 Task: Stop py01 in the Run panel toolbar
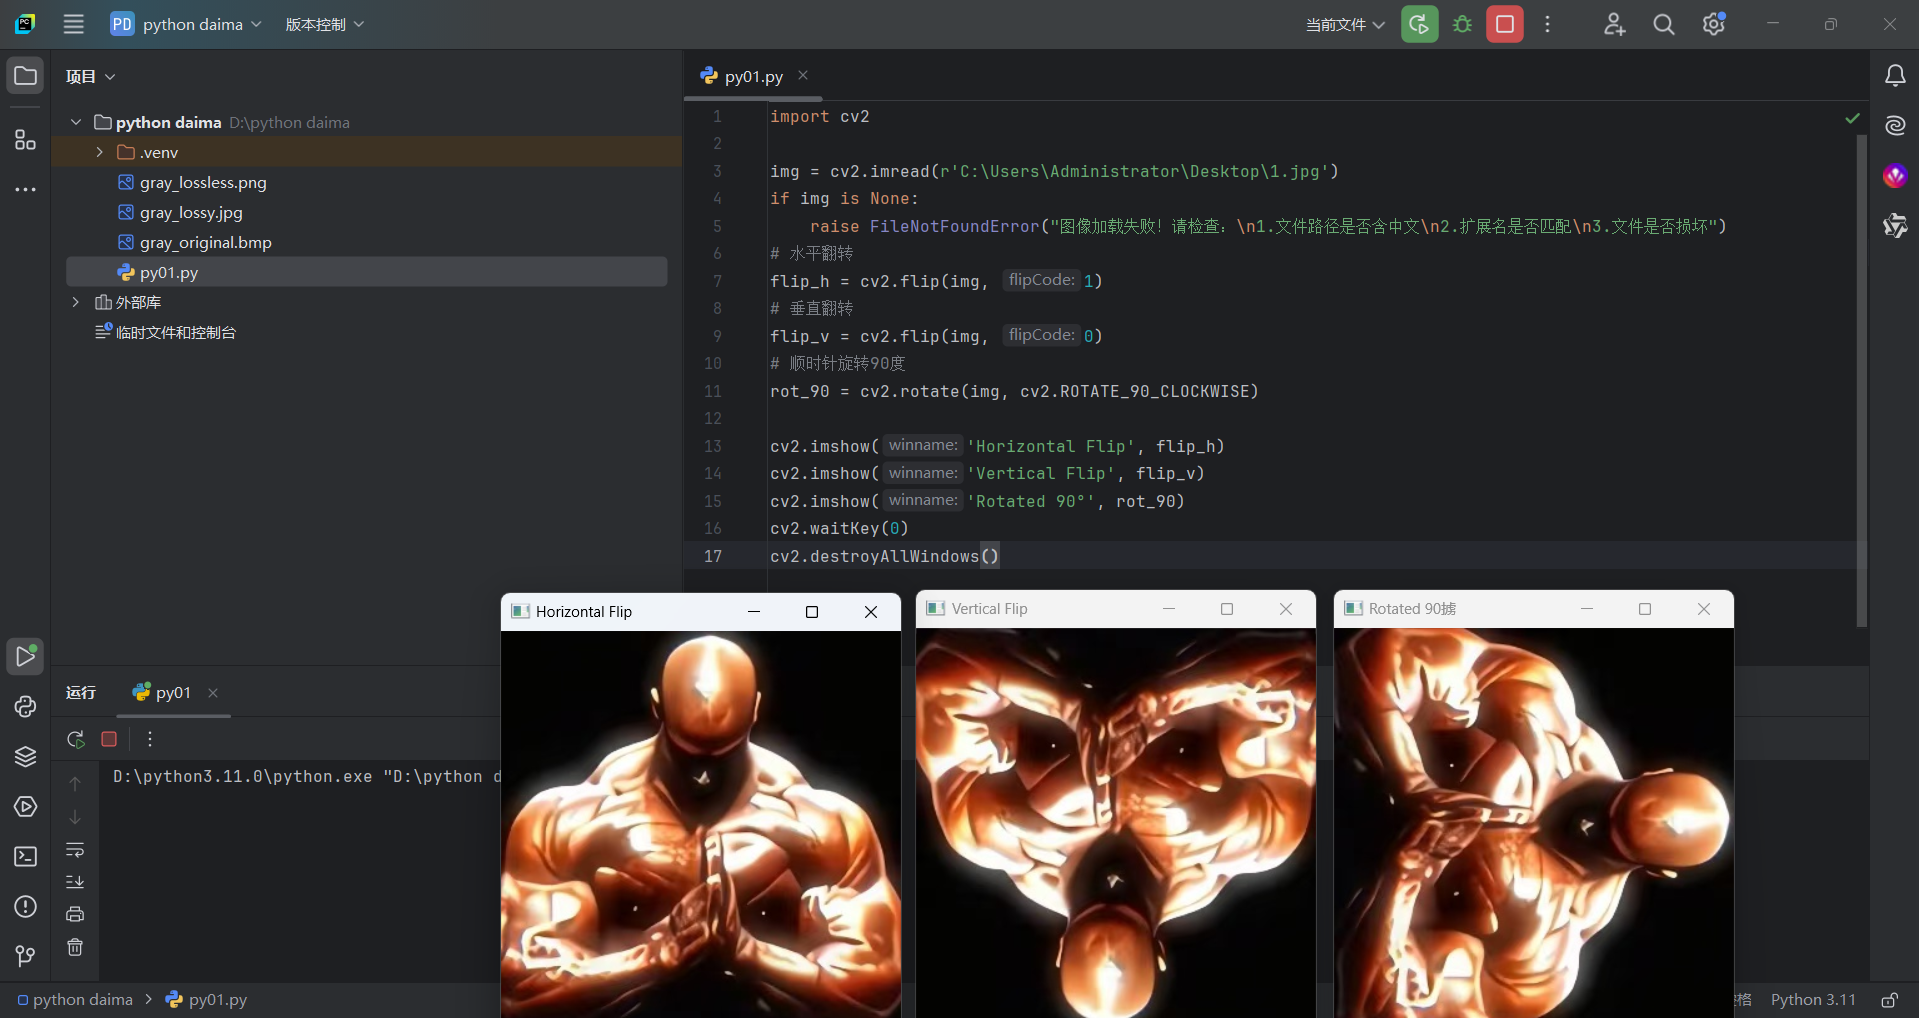point(109,739)
